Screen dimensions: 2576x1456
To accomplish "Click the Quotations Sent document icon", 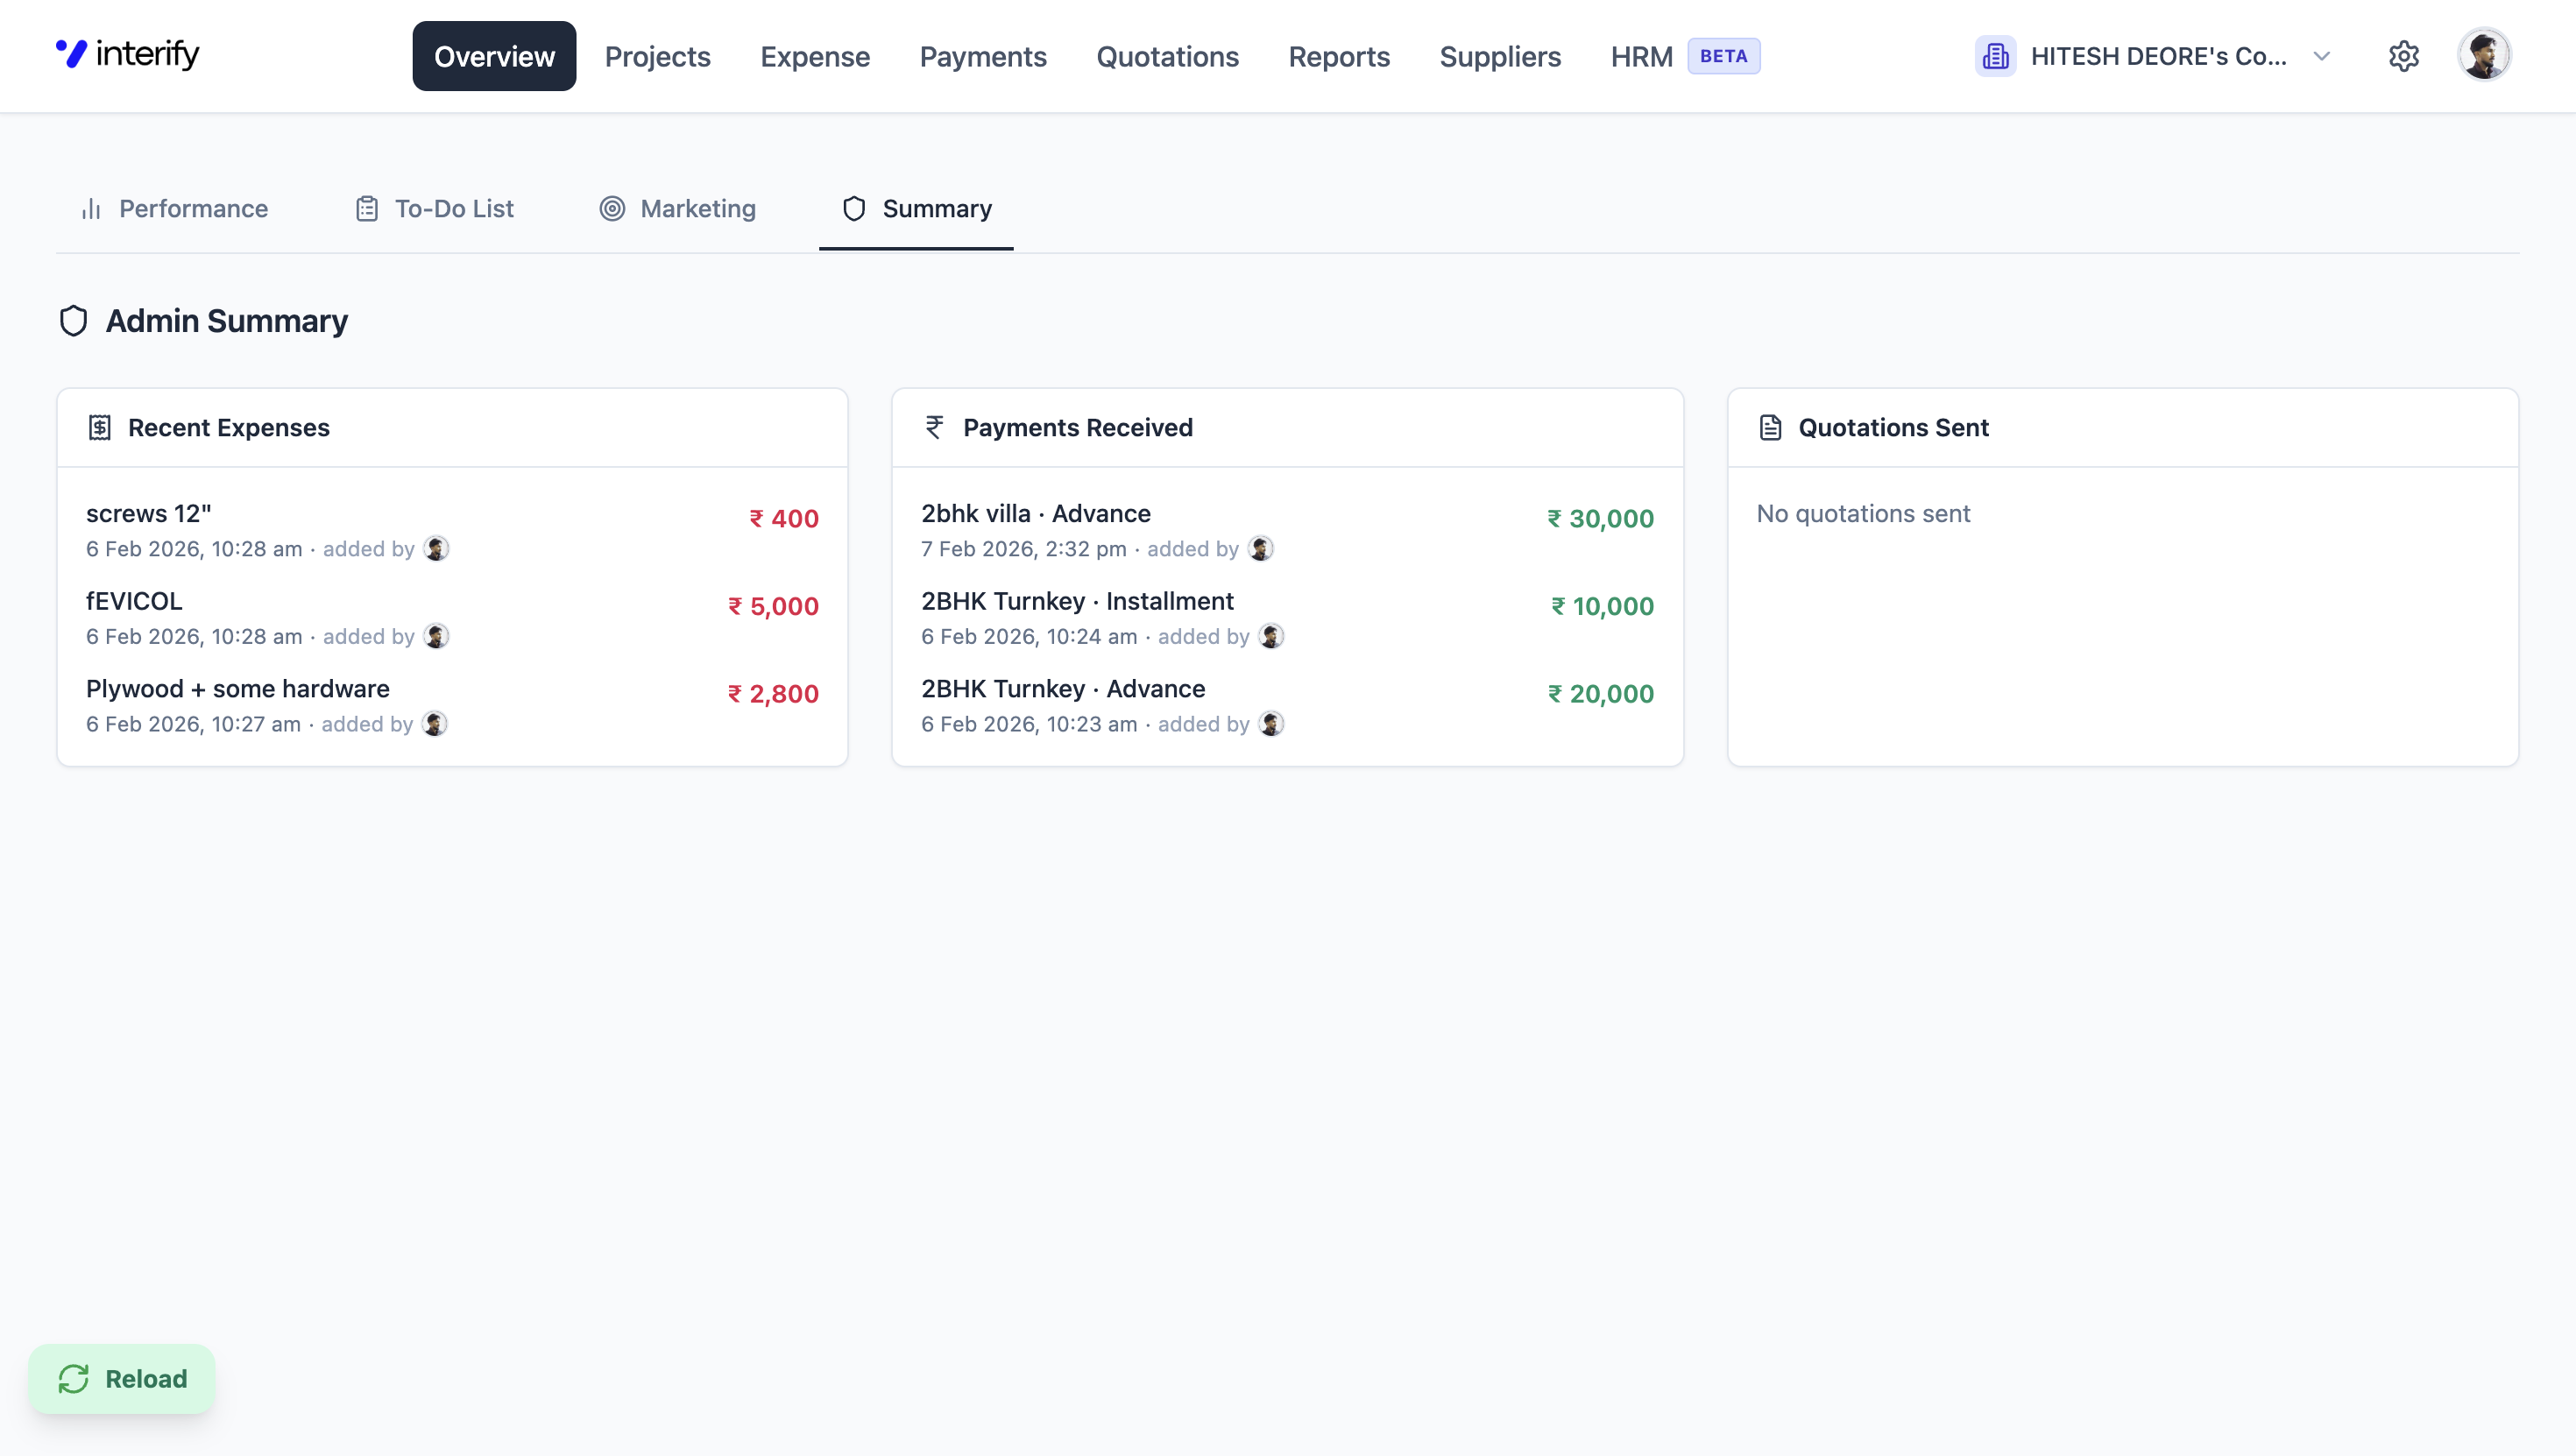I will tap(1770, 428).
